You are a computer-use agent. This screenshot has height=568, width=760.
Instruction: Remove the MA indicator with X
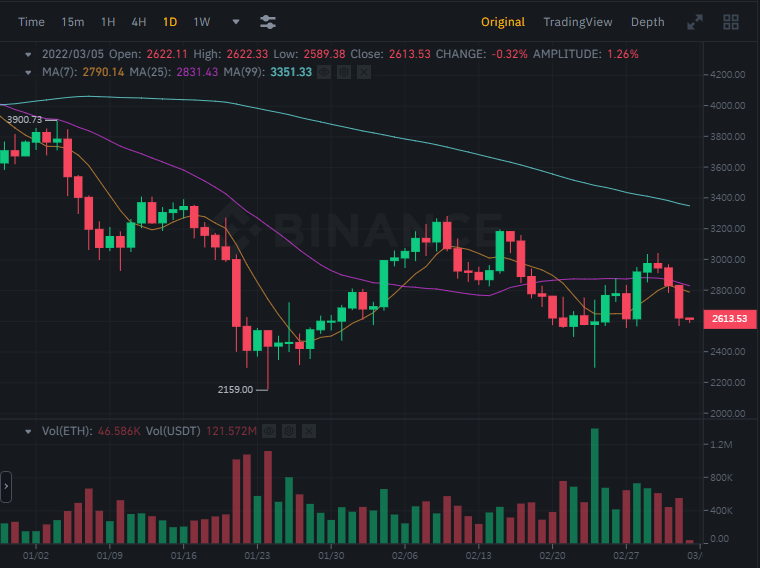[x=364, y=72]
